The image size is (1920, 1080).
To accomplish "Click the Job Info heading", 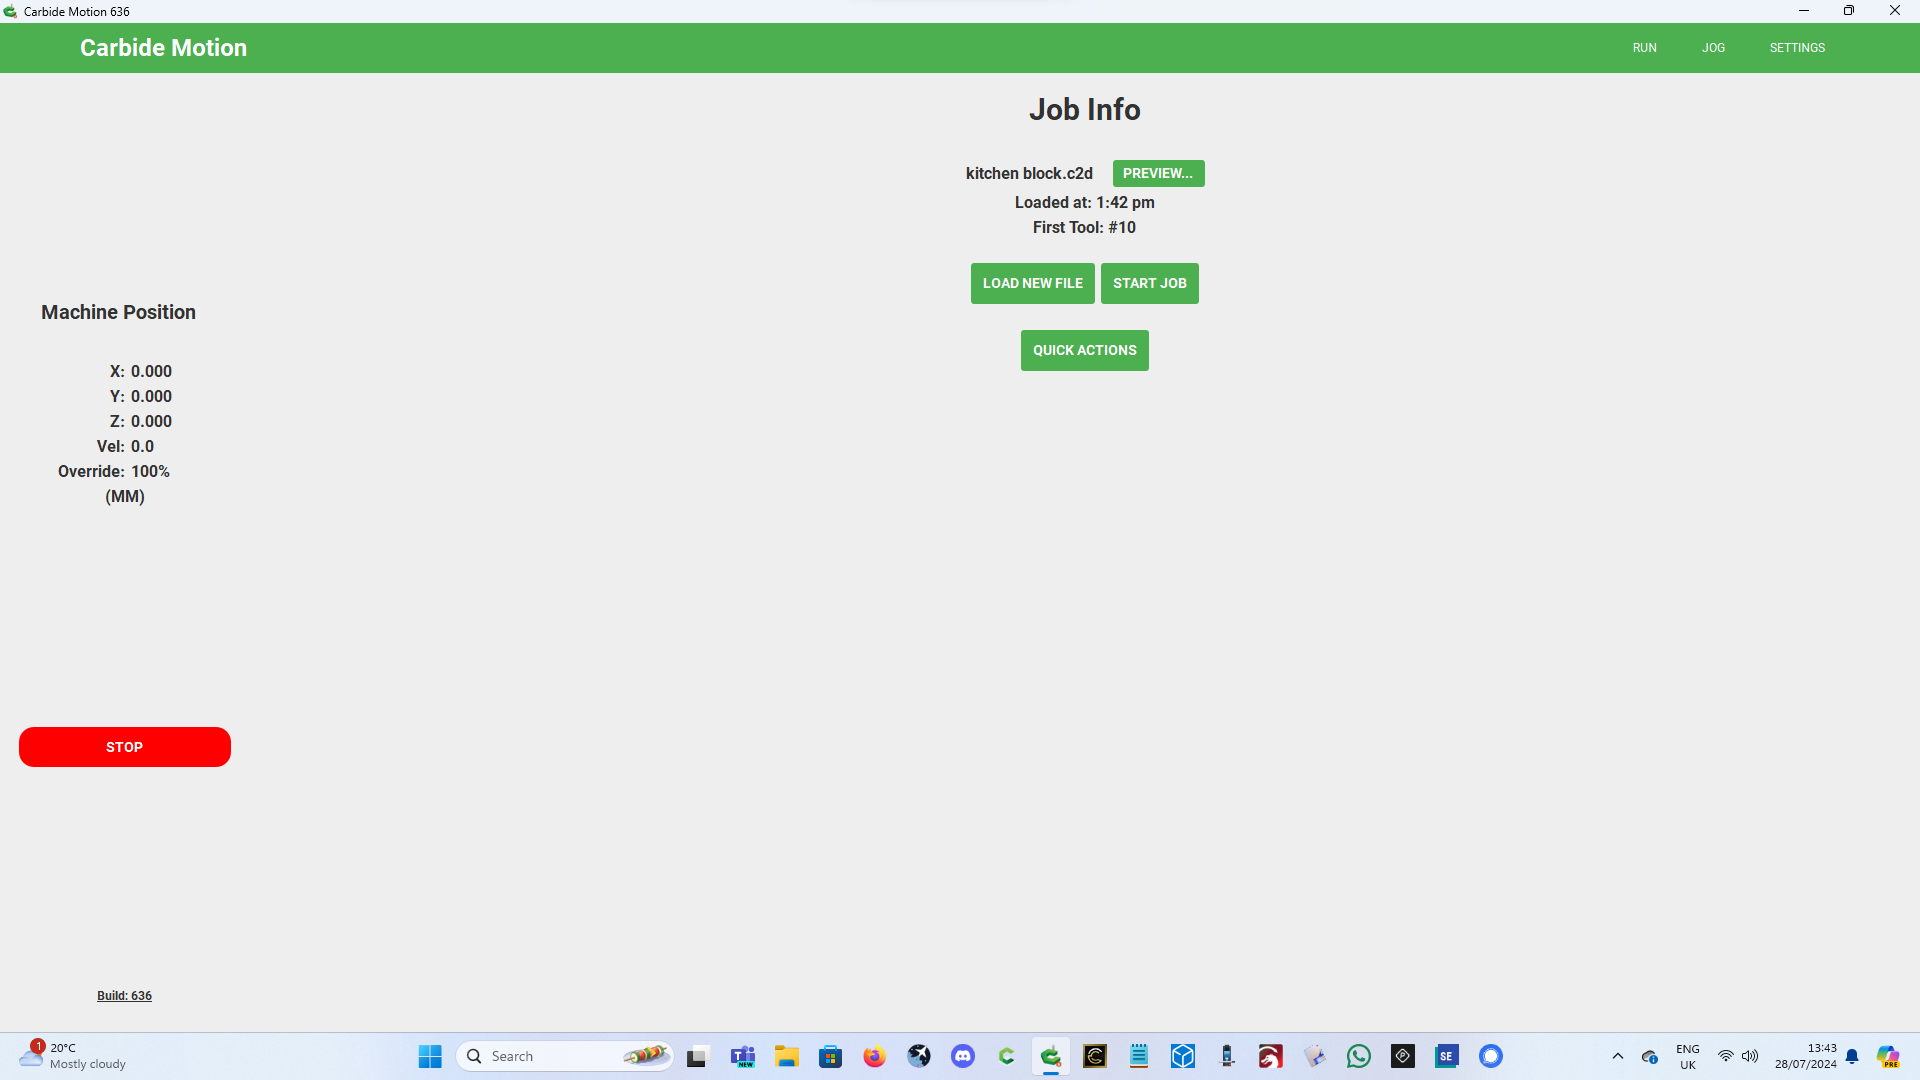I will (x=1084, y=109).
